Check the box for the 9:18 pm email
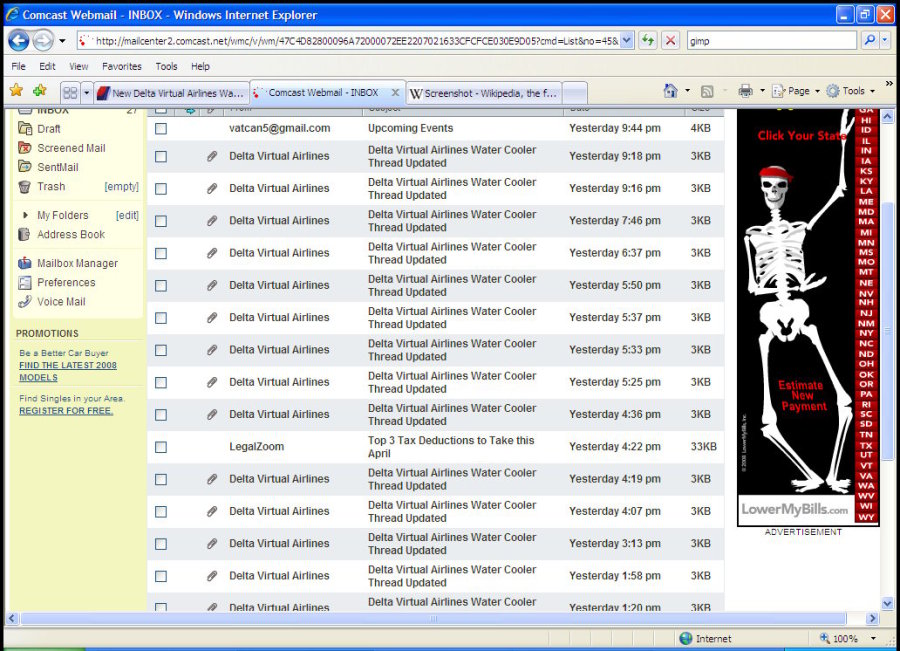 [x=161, y=157]
